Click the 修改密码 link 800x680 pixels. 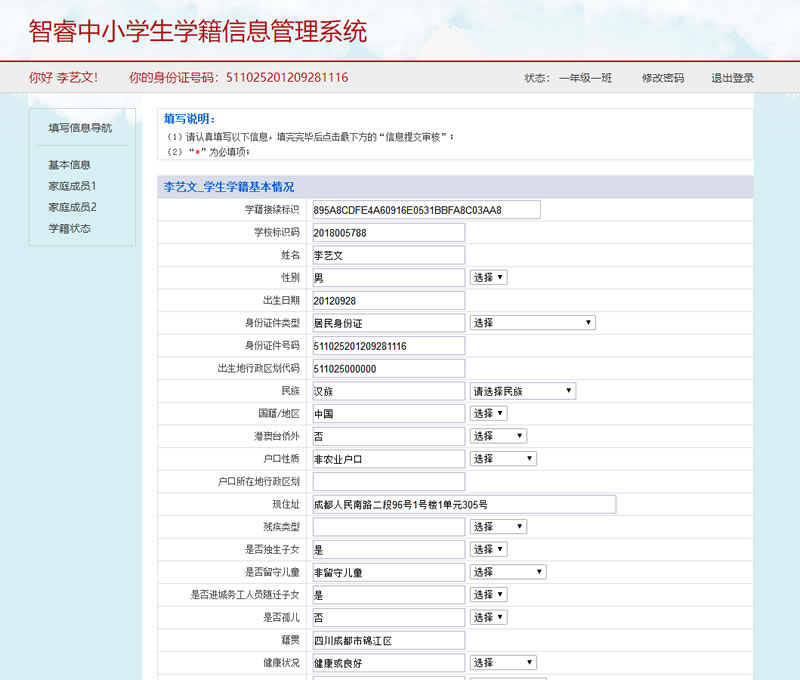663,78
